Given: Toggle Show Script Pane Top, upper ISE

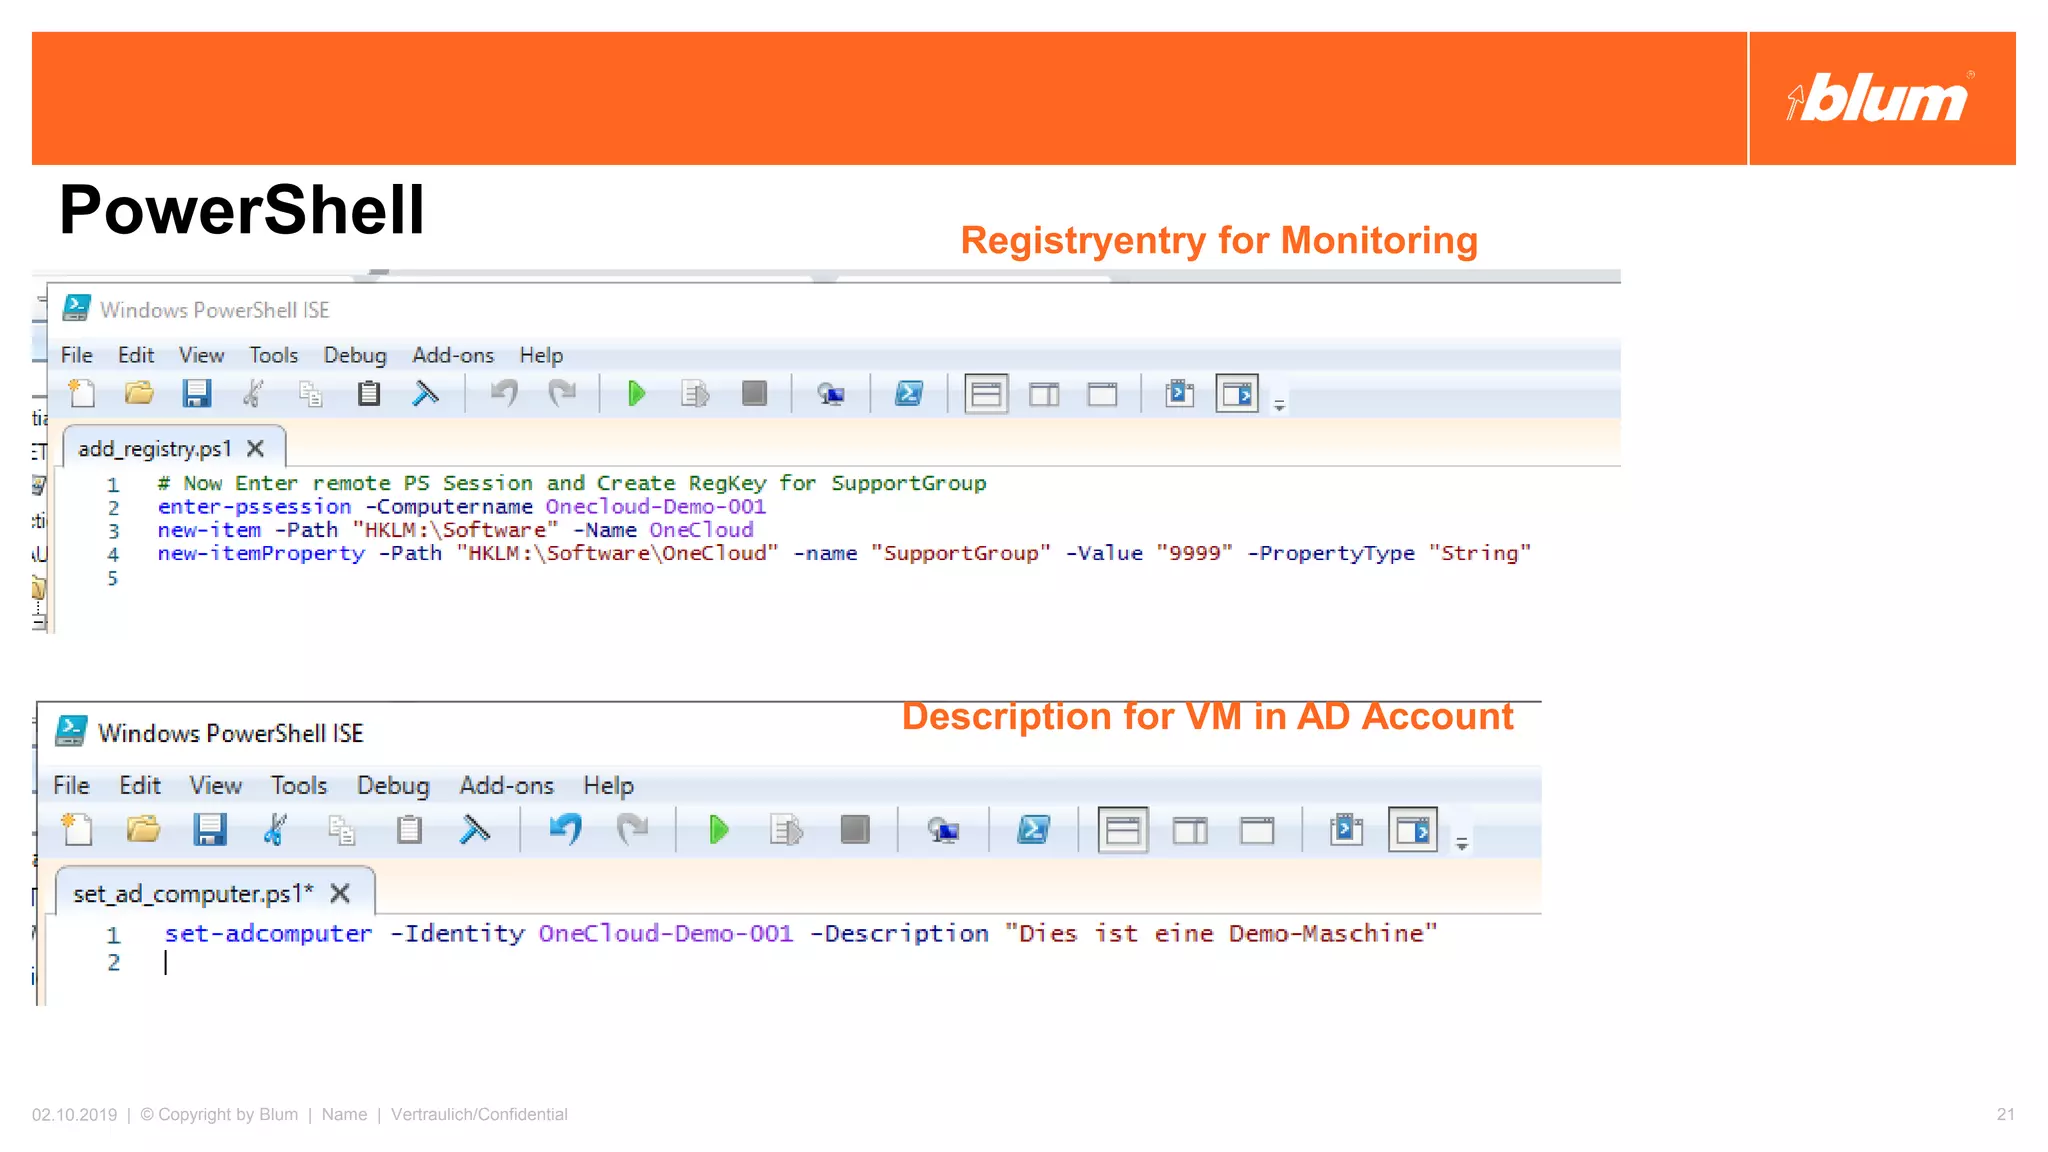Looking at the screenshot, I should (x=986, y=394).
